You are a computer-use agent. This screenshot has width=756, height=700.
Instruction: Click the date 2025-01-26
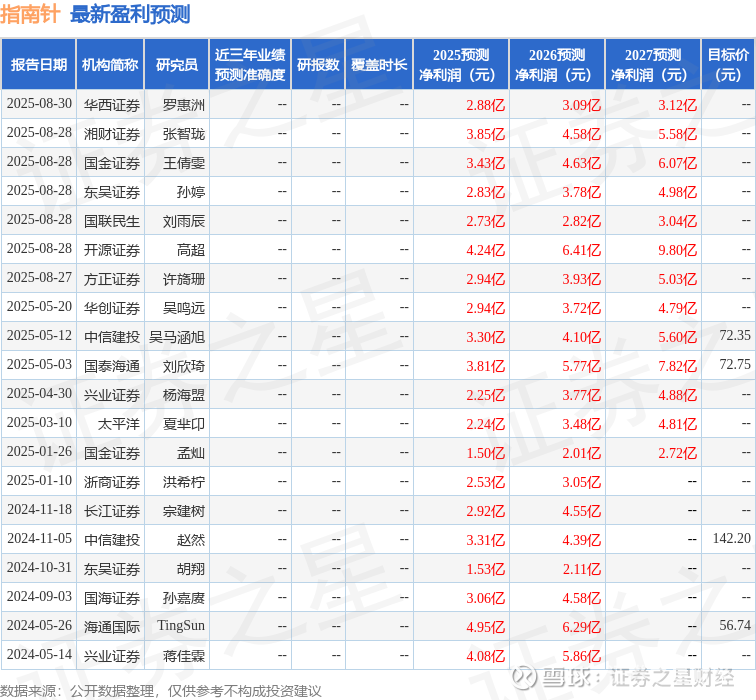(x=39, y=452)
